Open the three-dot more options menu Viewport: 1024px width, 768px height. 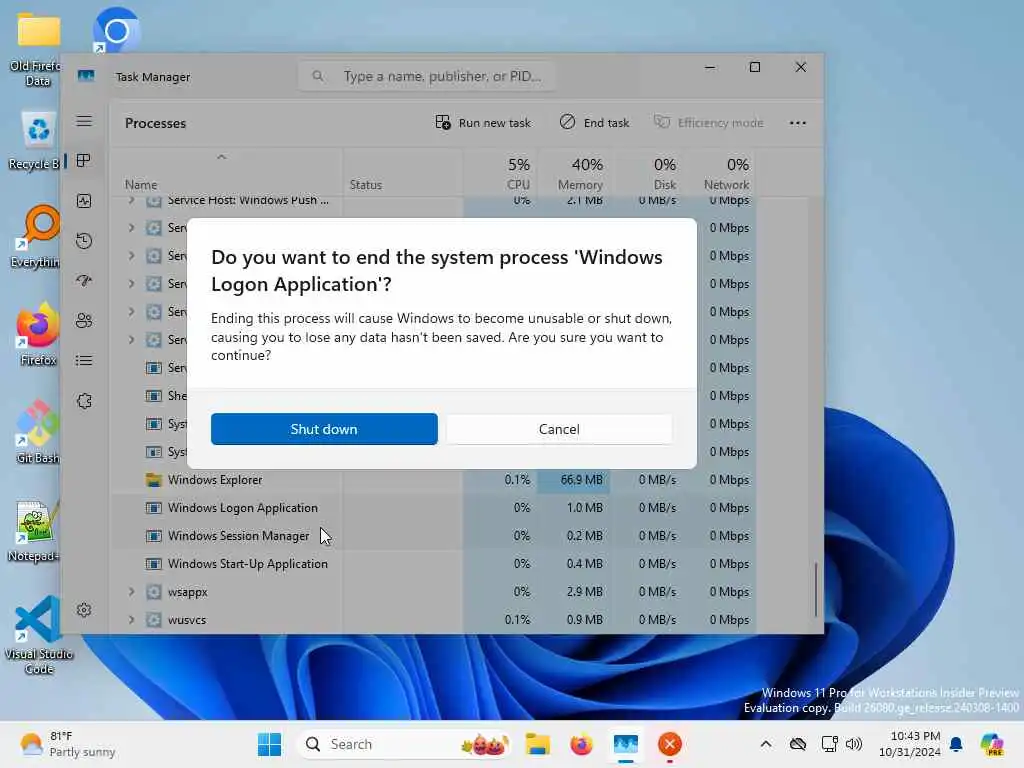(797, 123)
